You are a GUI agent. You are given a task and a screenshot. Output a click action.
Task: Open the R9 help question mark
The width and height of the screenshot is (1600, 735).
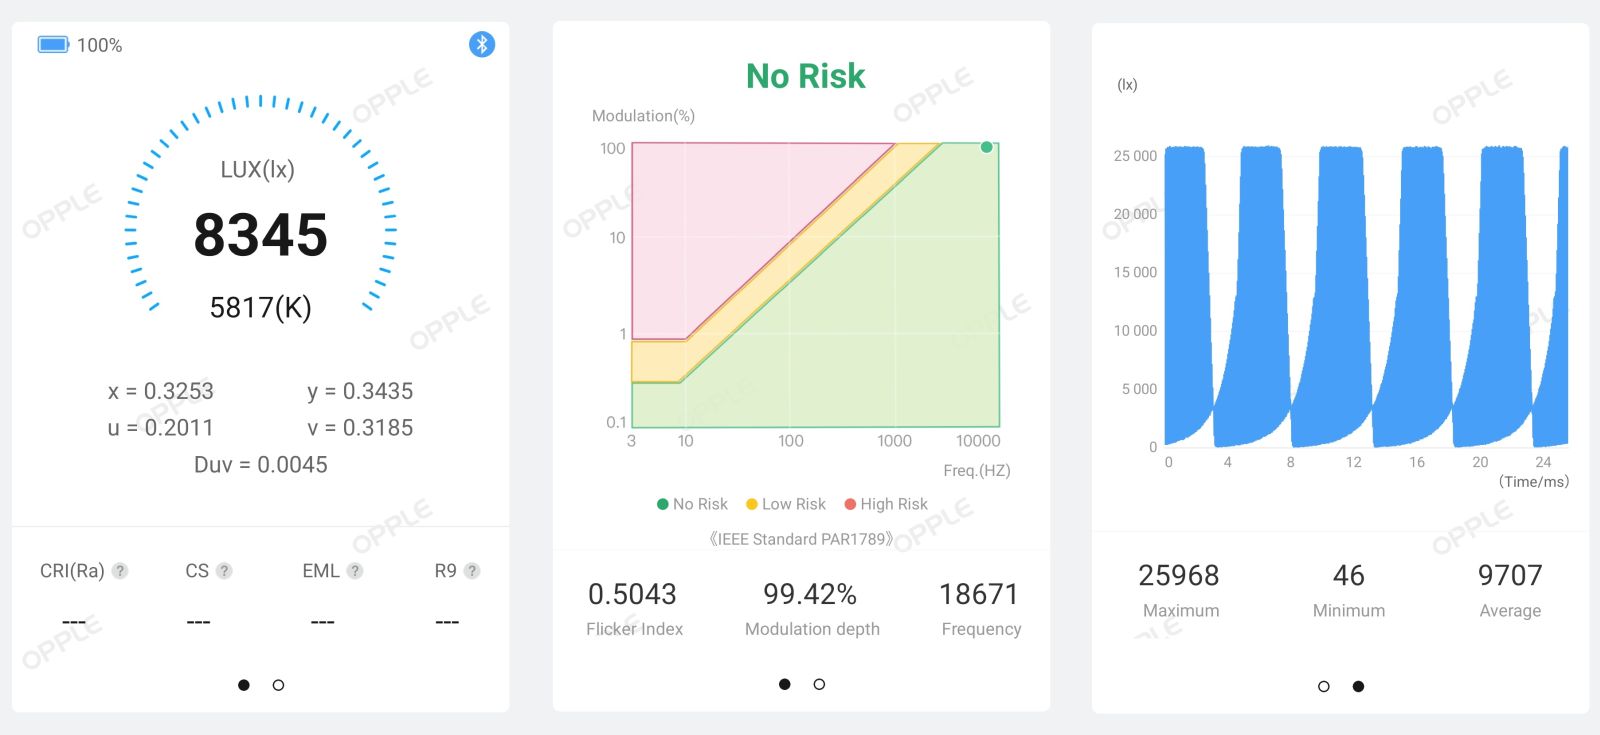[472, 571]
